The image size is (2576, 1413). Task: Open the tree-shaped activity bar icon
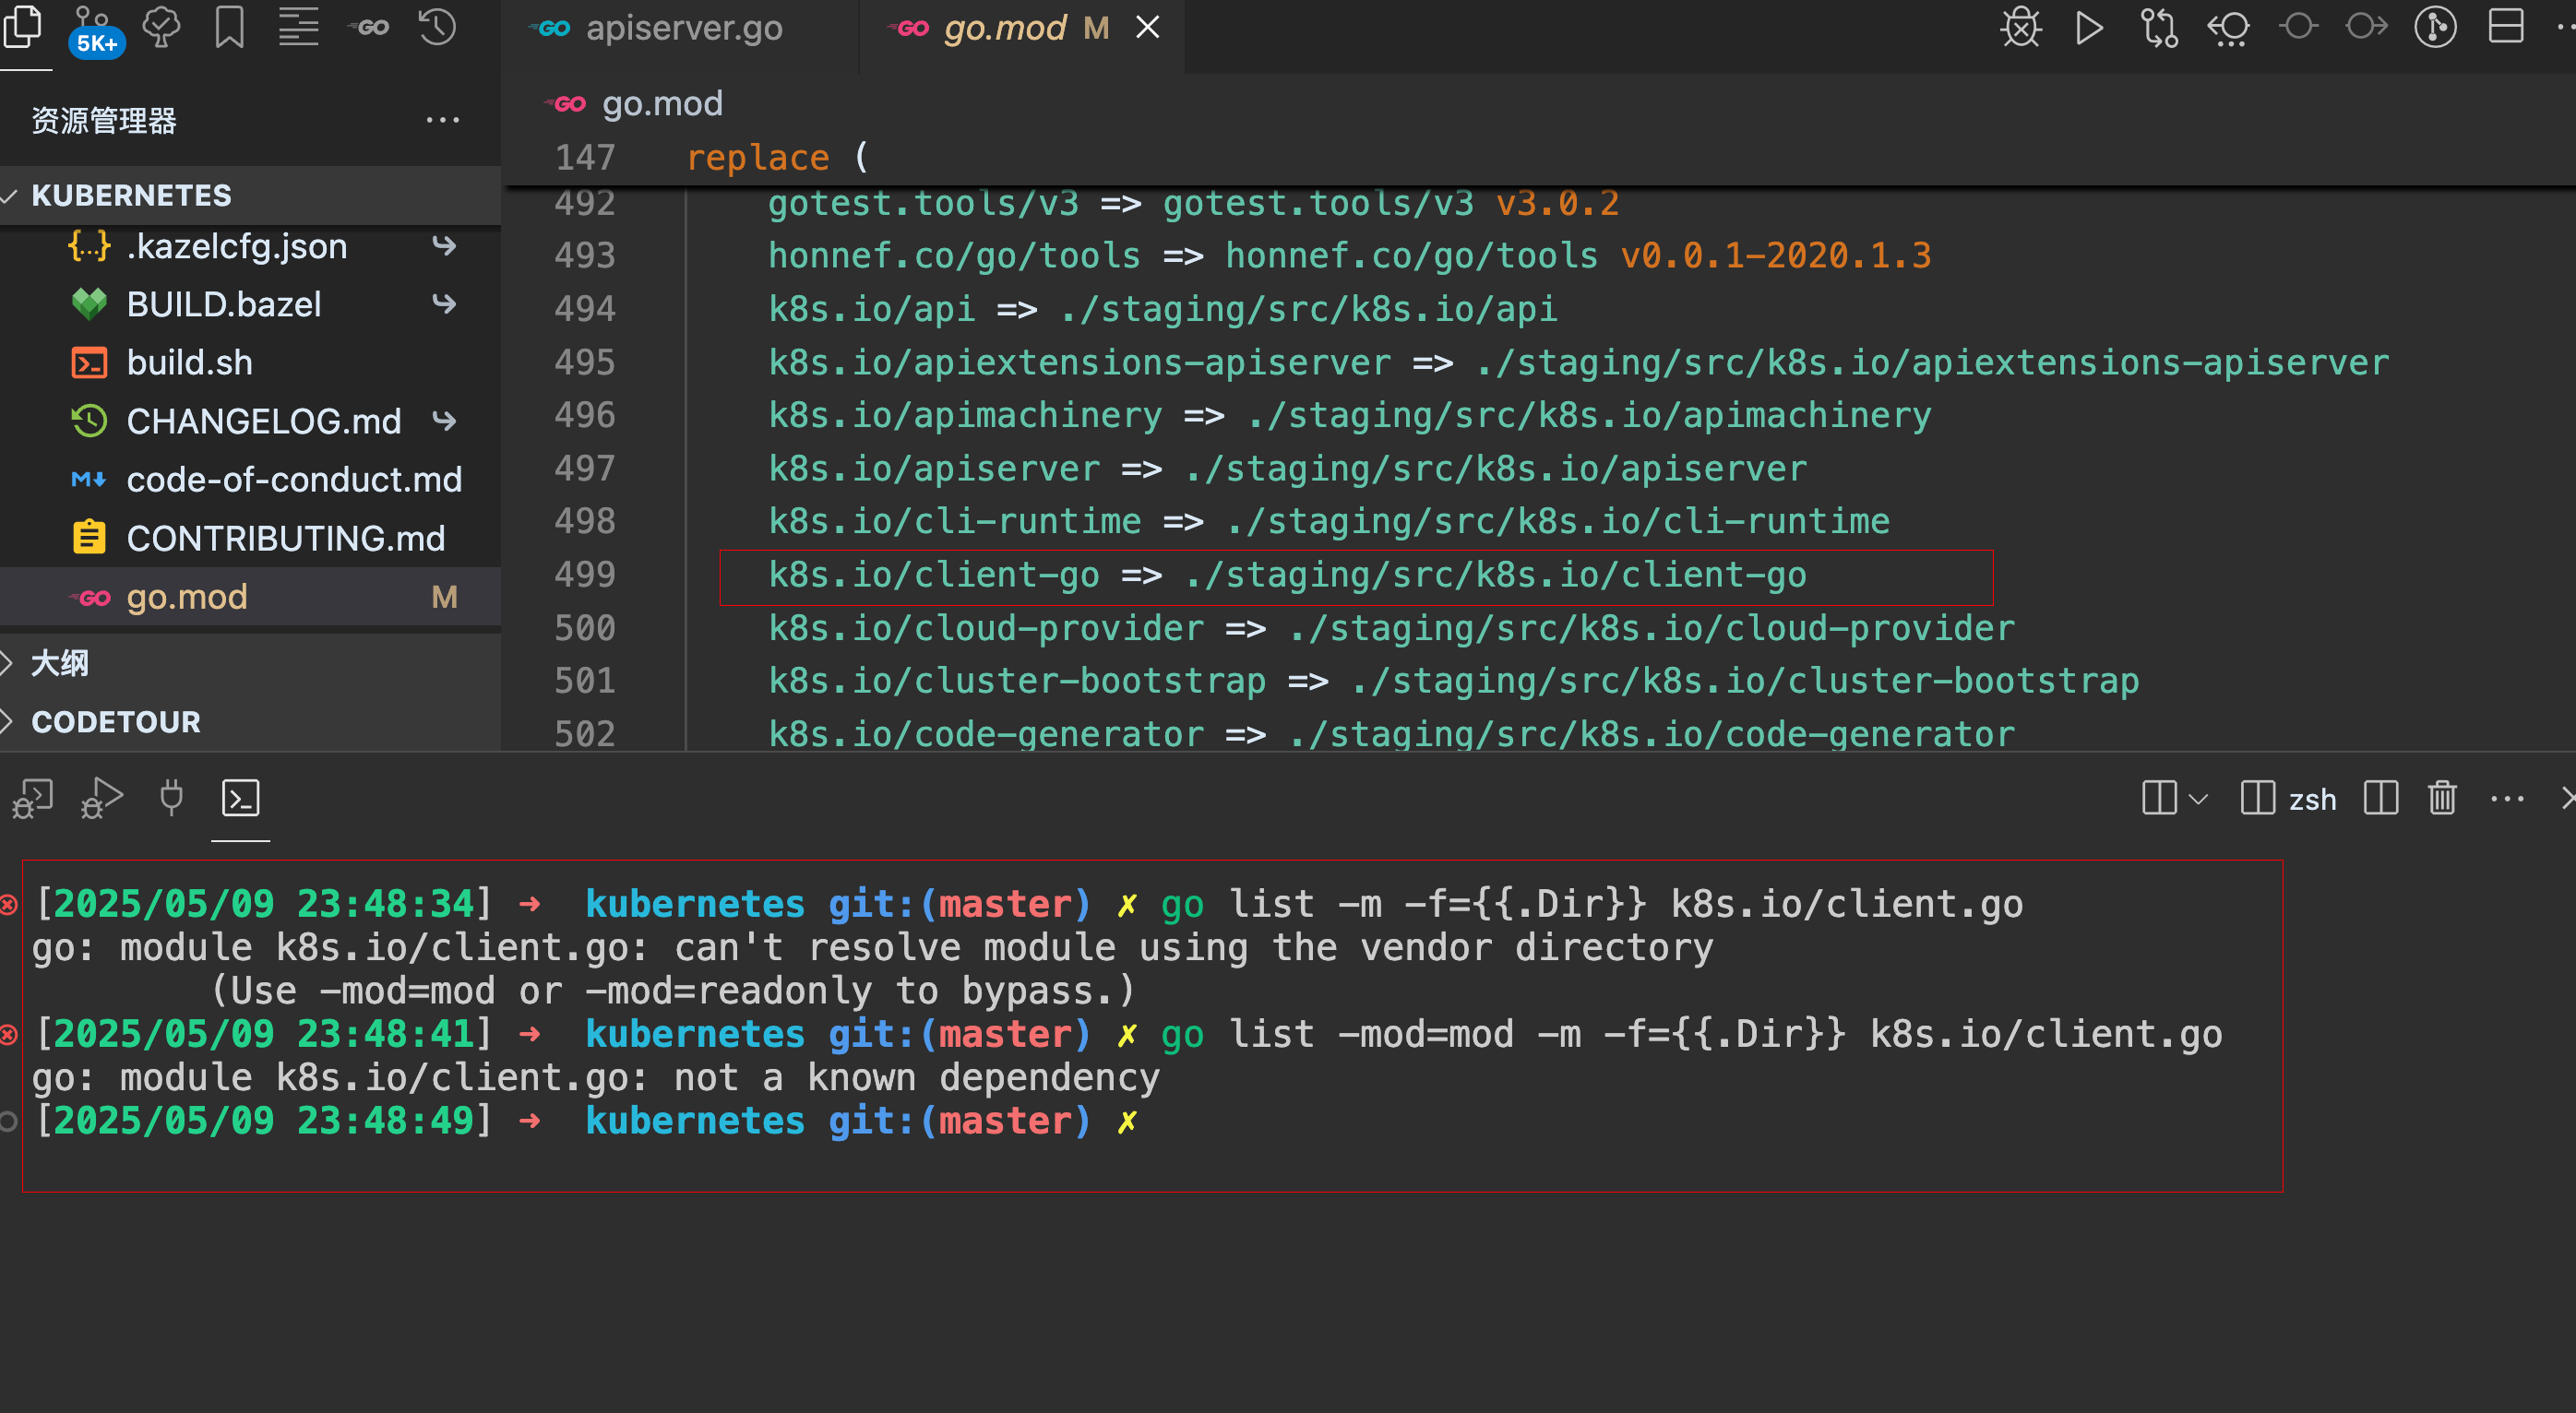pyautogui.click(x=161, y=27)
